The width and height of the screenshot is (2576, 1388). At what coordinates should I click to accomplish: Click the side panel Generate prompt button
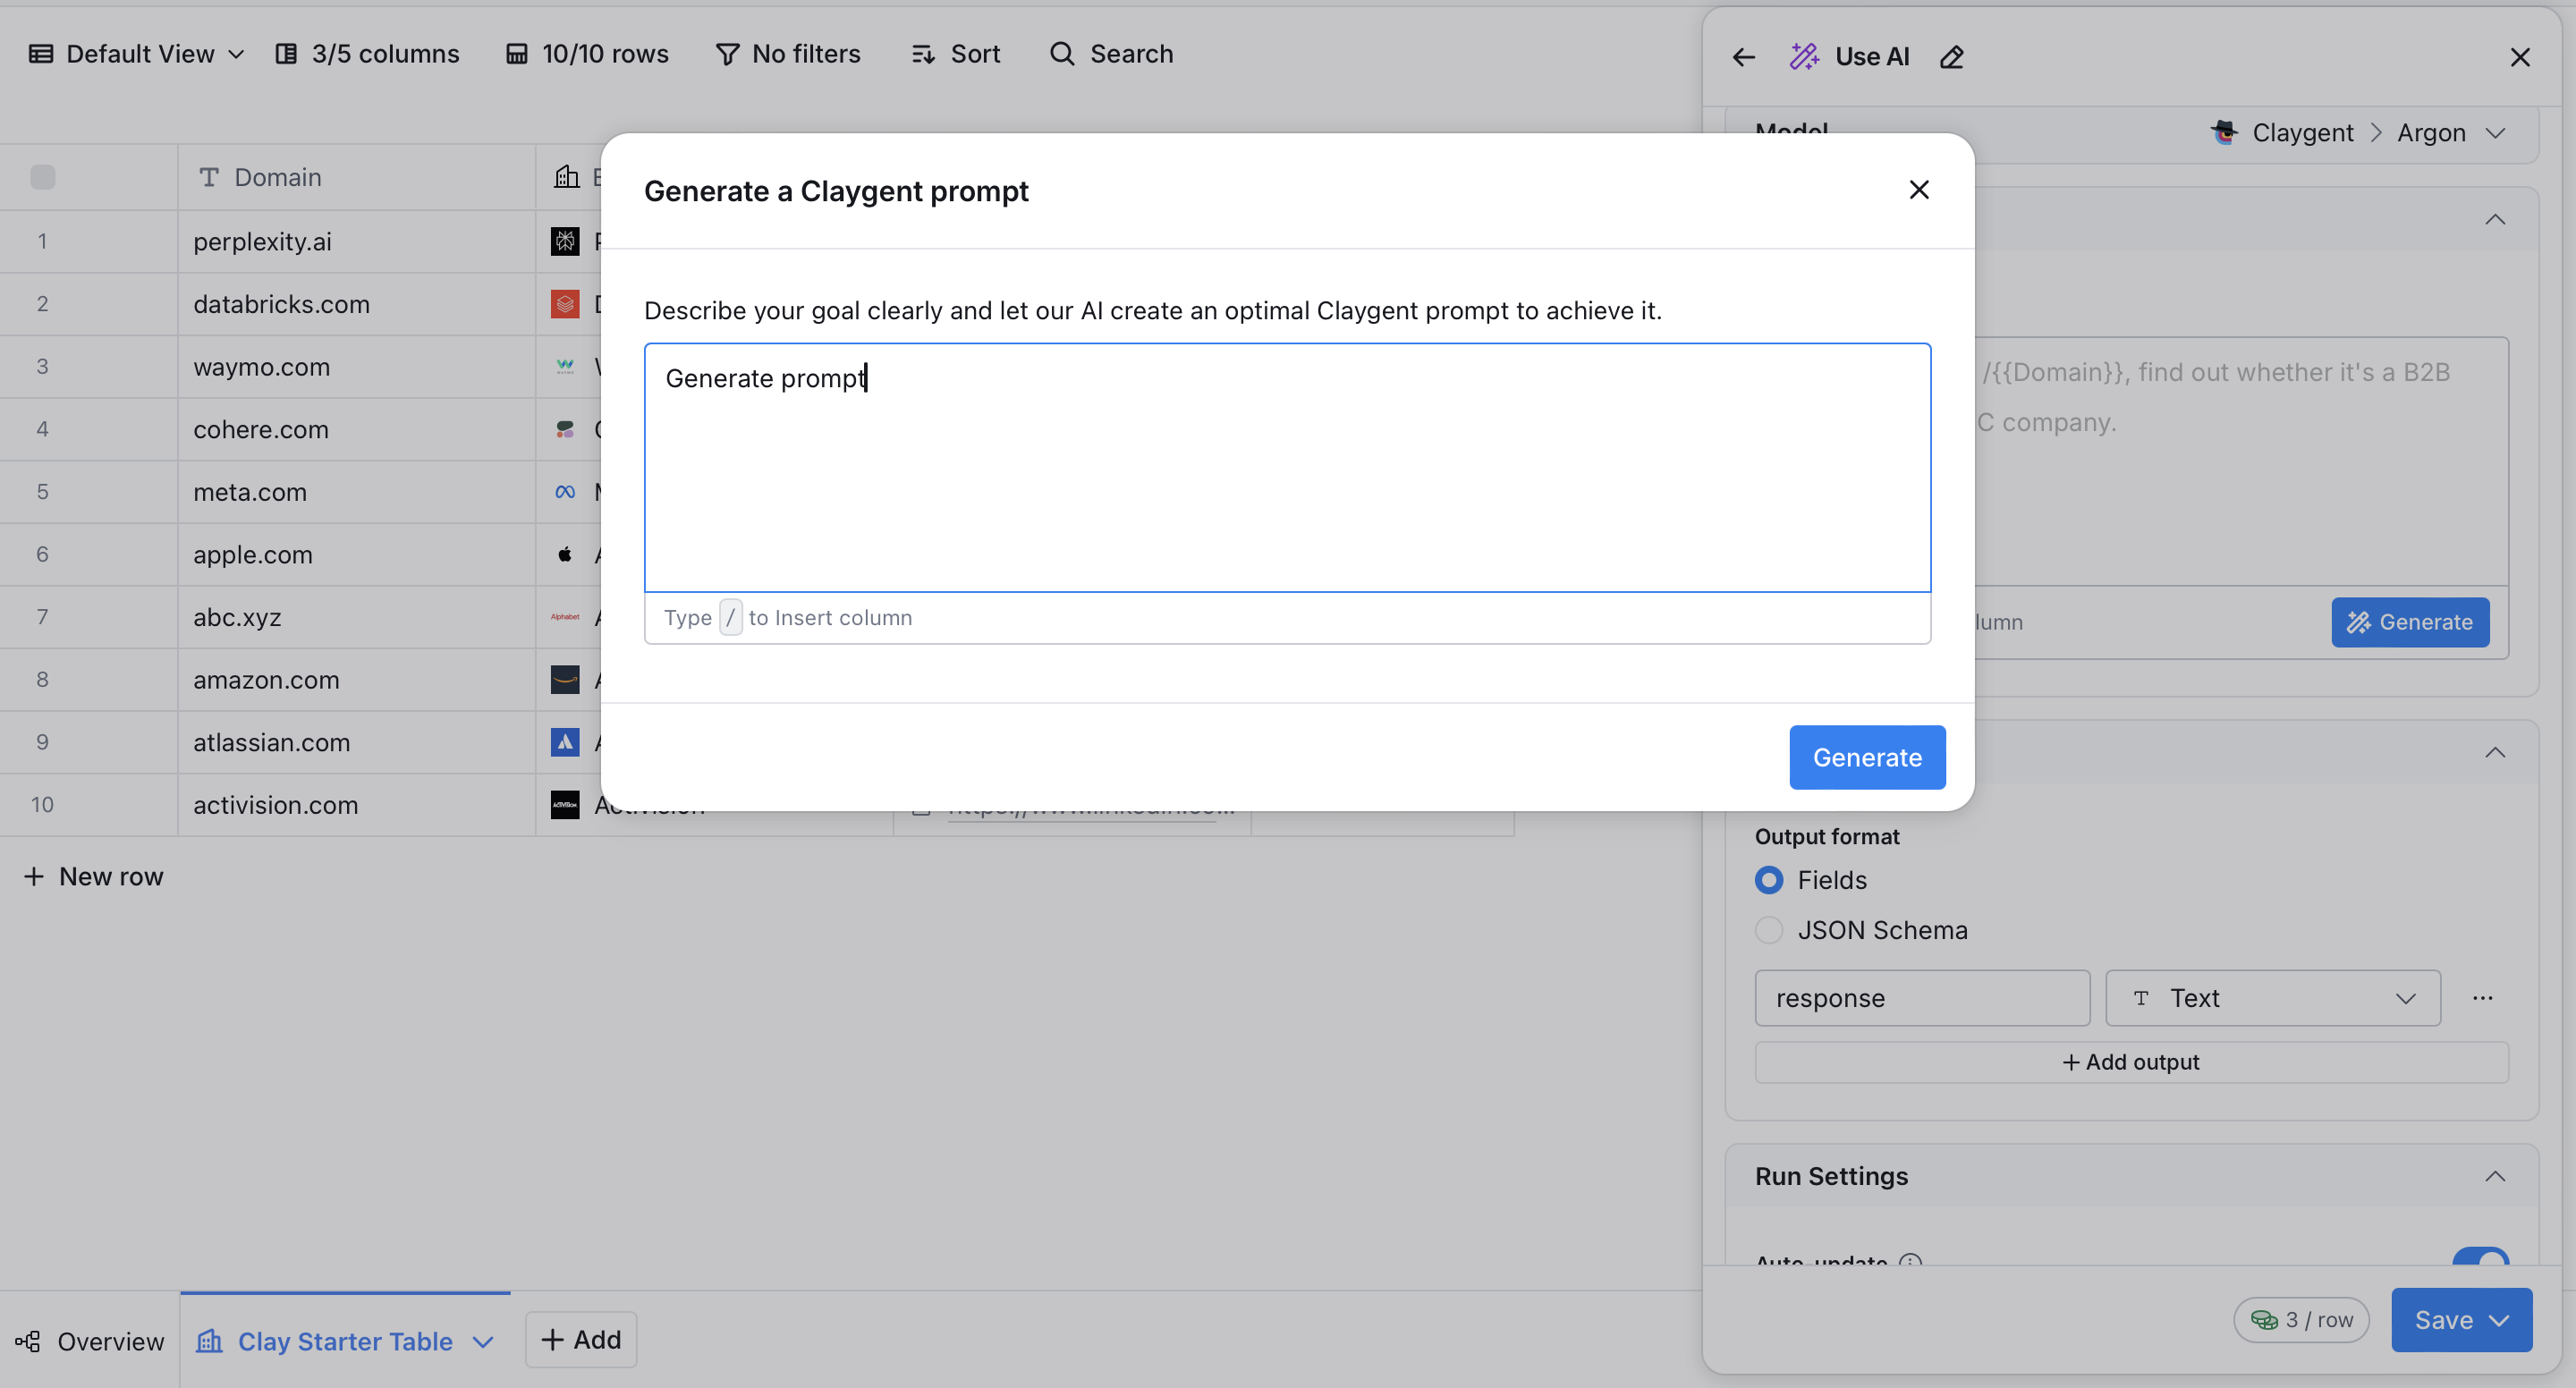click(2410, 622)
